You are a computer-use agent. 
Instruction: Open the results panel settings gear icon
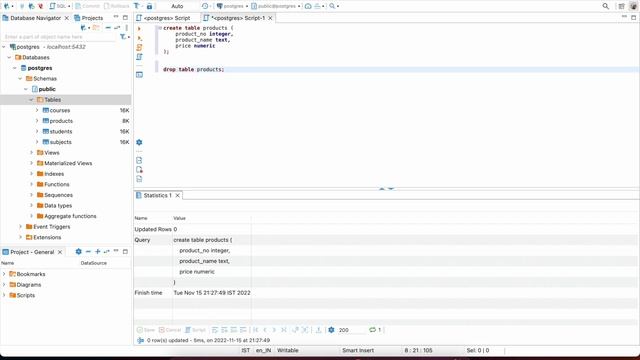click(331, 330)
